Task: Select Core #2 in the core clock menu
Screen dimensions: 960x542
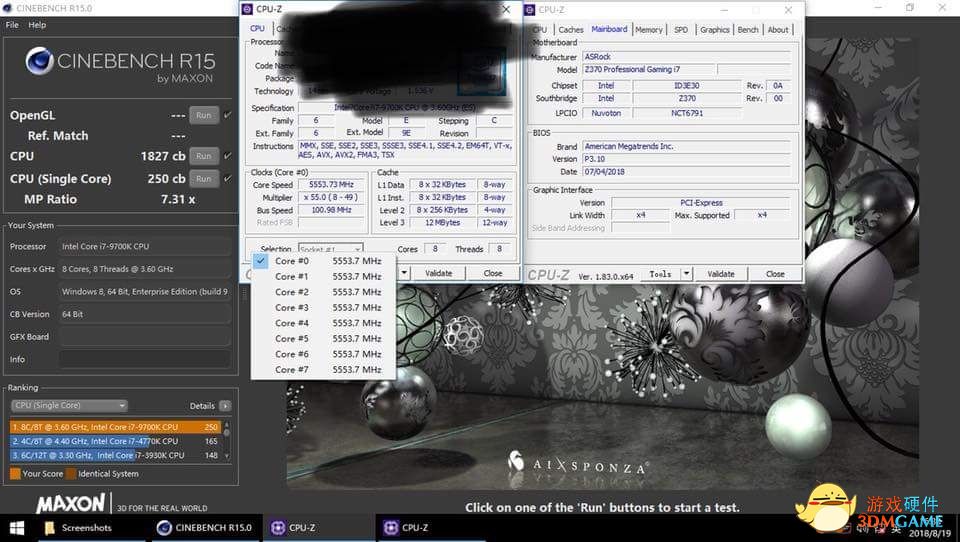Action: [324, 292]
